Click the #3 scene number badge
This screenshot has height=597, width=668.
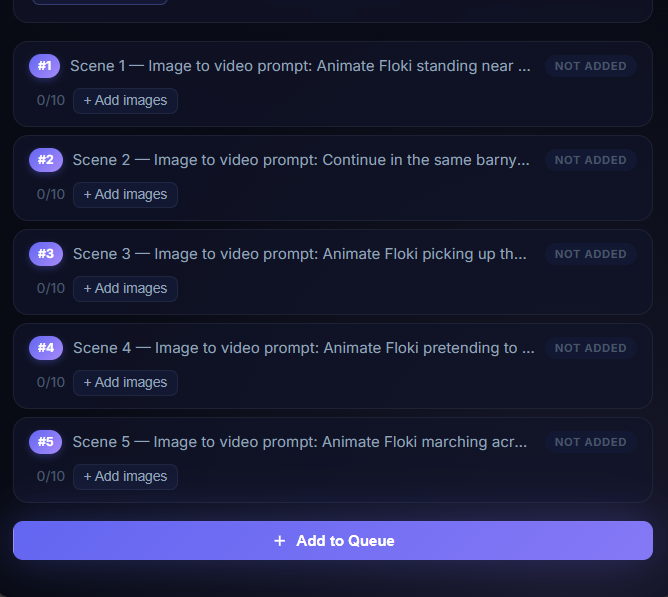(45, 254)
